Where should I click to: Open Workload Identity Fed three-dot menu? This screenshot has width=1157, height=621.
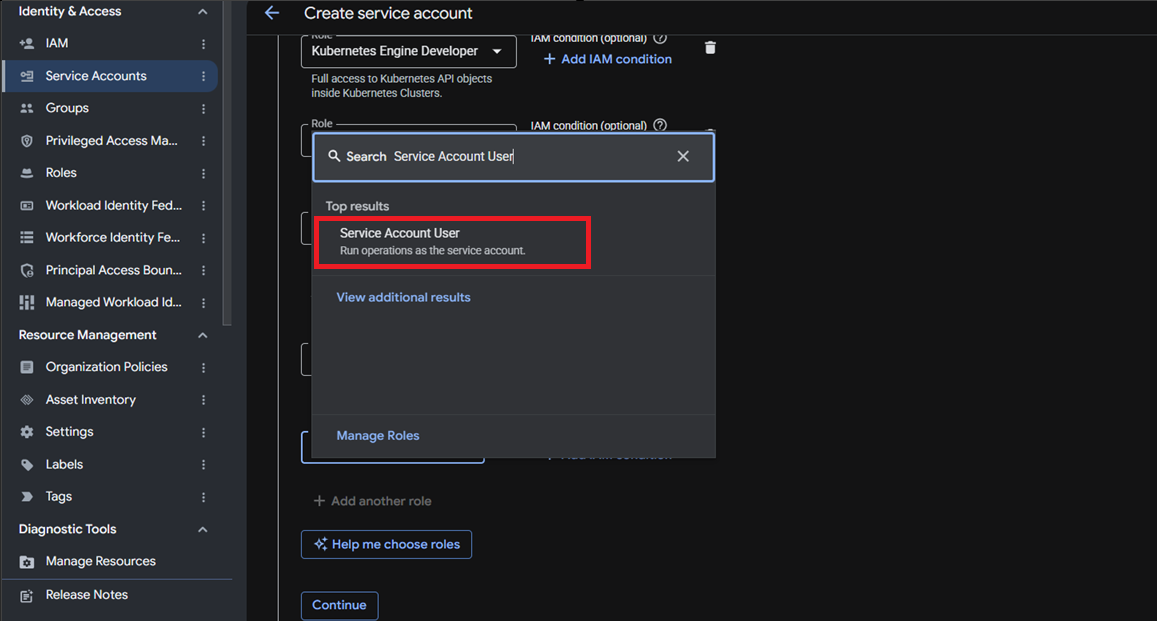coord(204,206)
